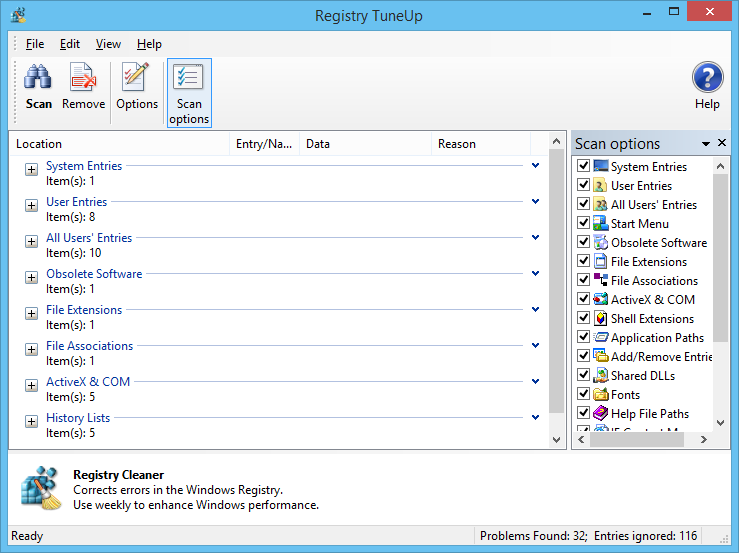Close the Scan options panel
Image resolution: width=739 pixels, height=553 pixels.
tap(722, 143)
